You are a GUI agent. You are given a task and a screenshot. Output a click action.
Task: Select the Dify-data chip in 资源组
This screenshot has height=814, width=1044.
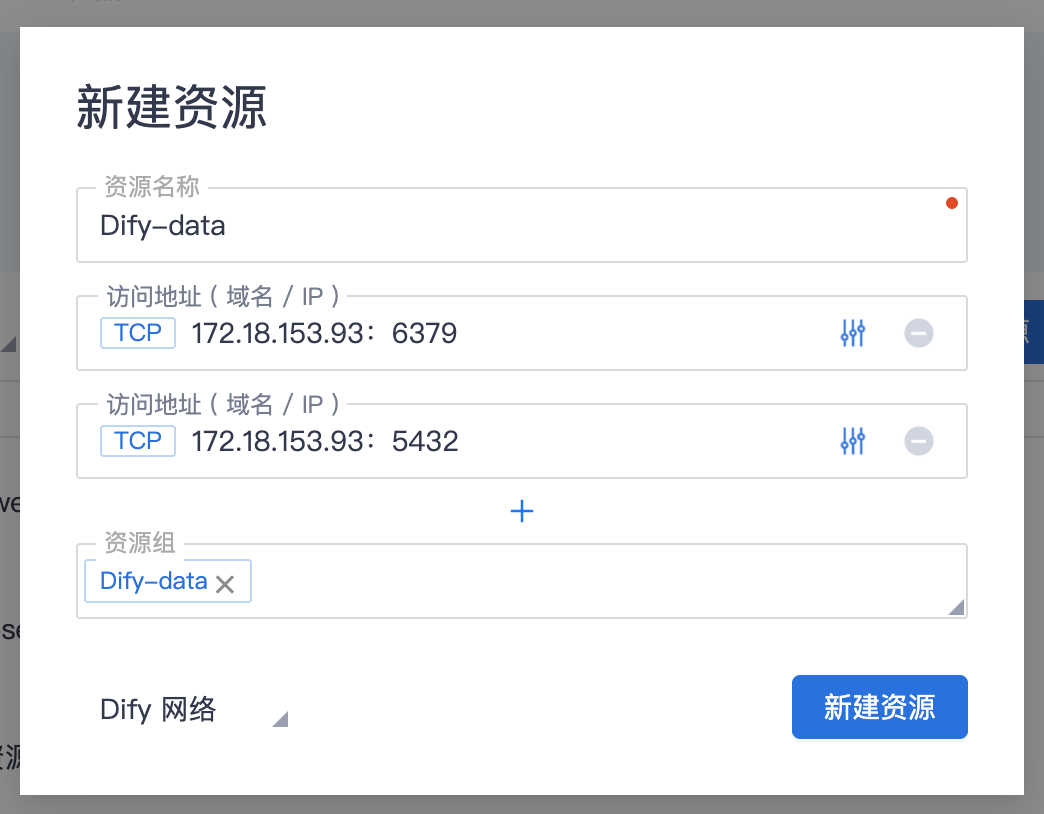point(153,582)
